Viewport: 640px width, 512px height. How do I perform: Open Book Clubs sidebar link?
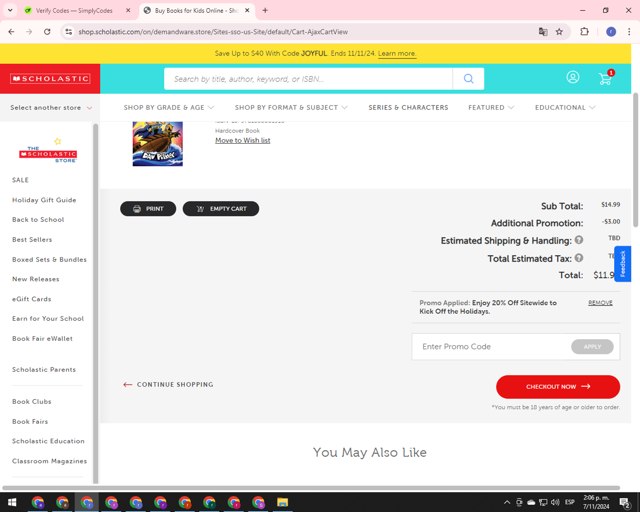pyautogui.click(x=31, y=402)
